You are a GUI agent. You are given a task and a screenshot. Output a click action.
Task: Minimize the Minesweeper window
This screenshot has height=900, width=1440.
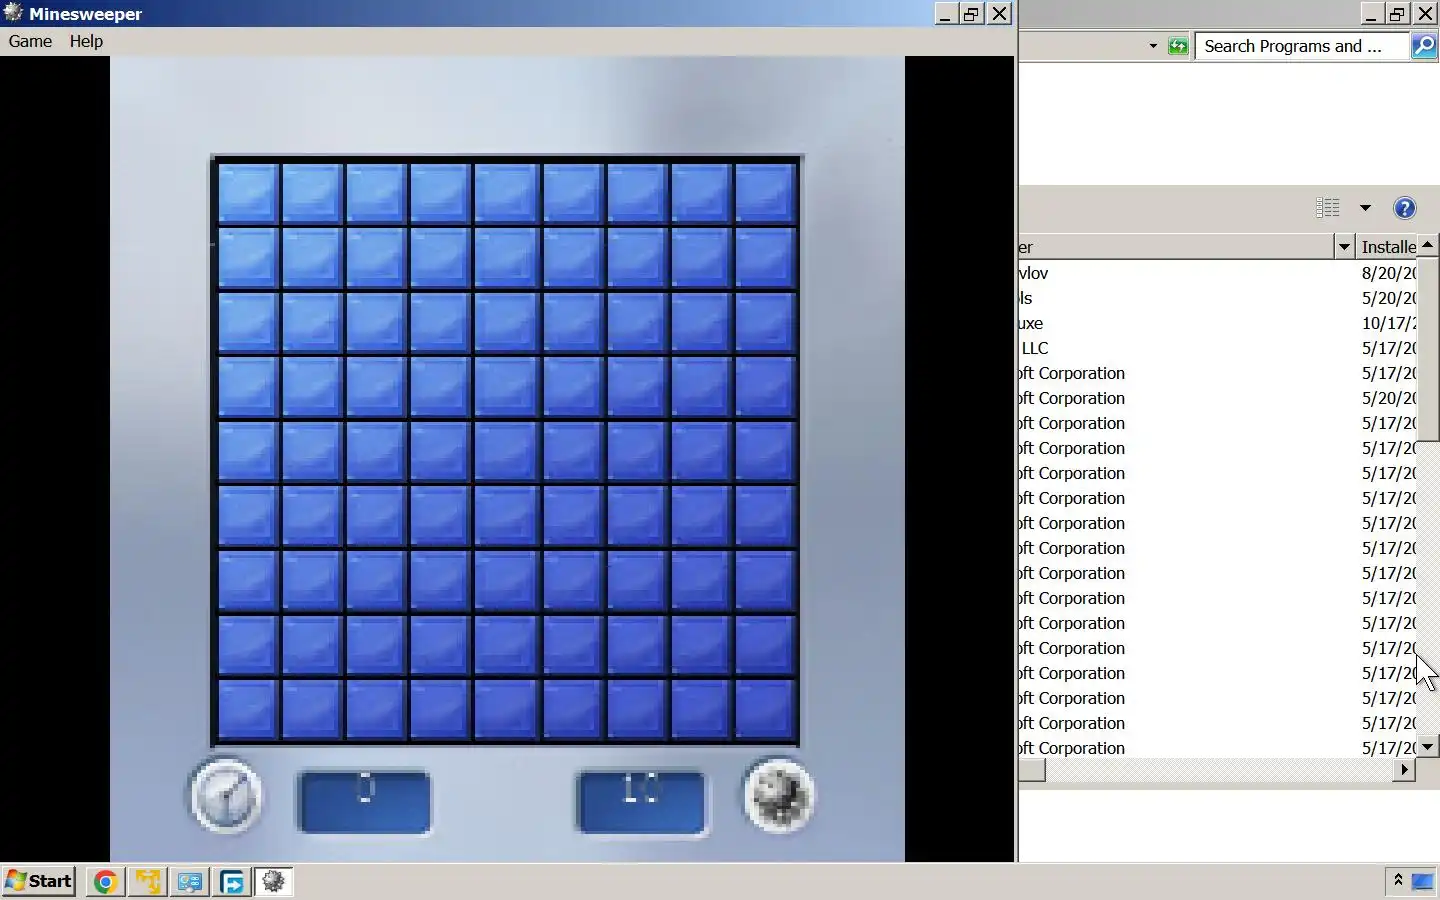(945, 13)
